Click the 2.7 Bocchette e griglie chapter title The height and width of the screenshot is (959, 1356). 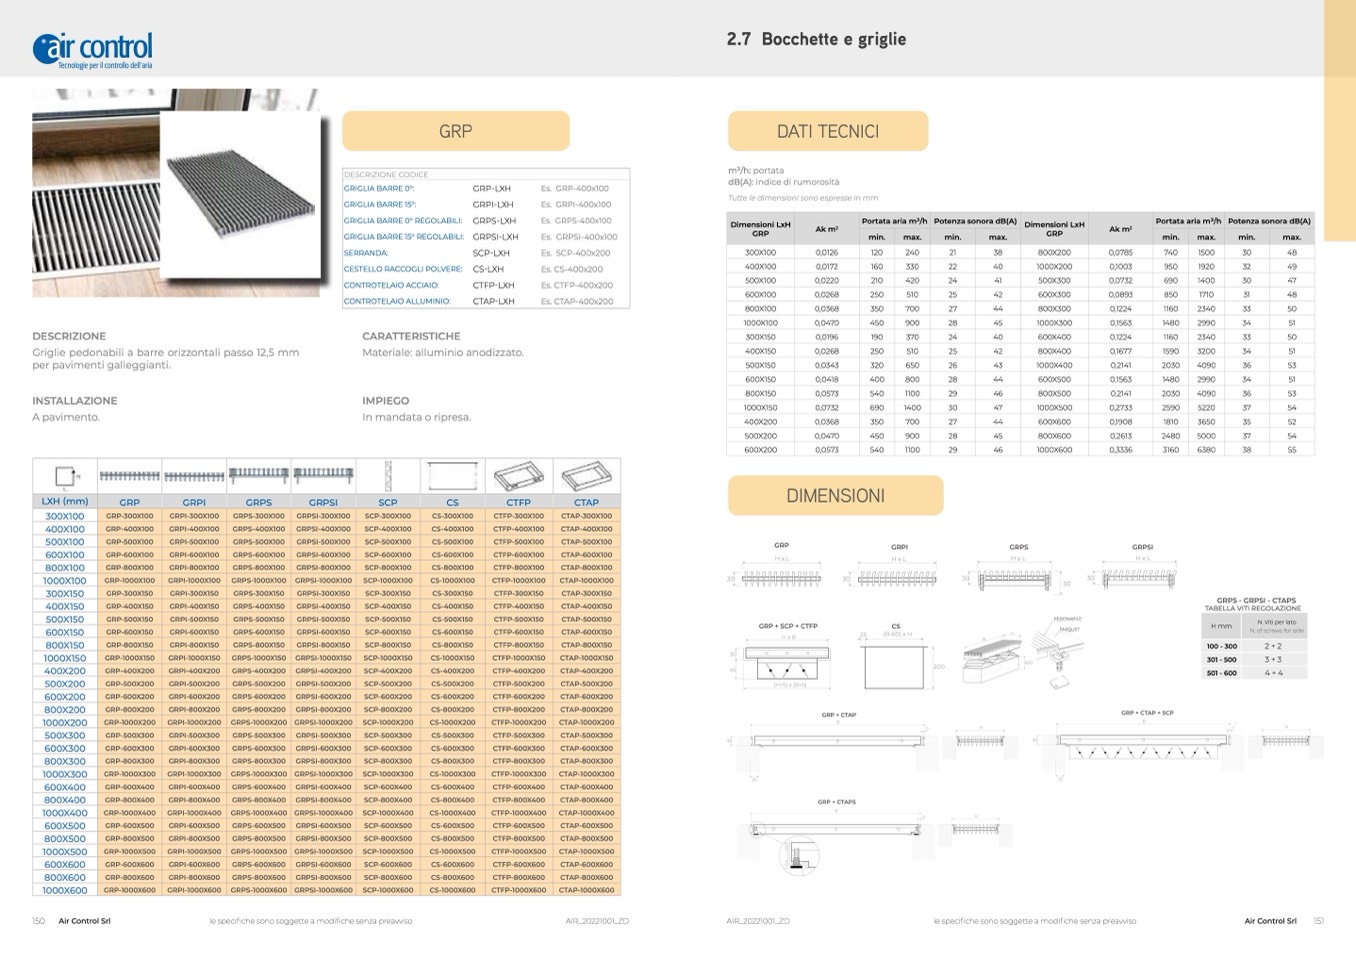coord(816,39)
